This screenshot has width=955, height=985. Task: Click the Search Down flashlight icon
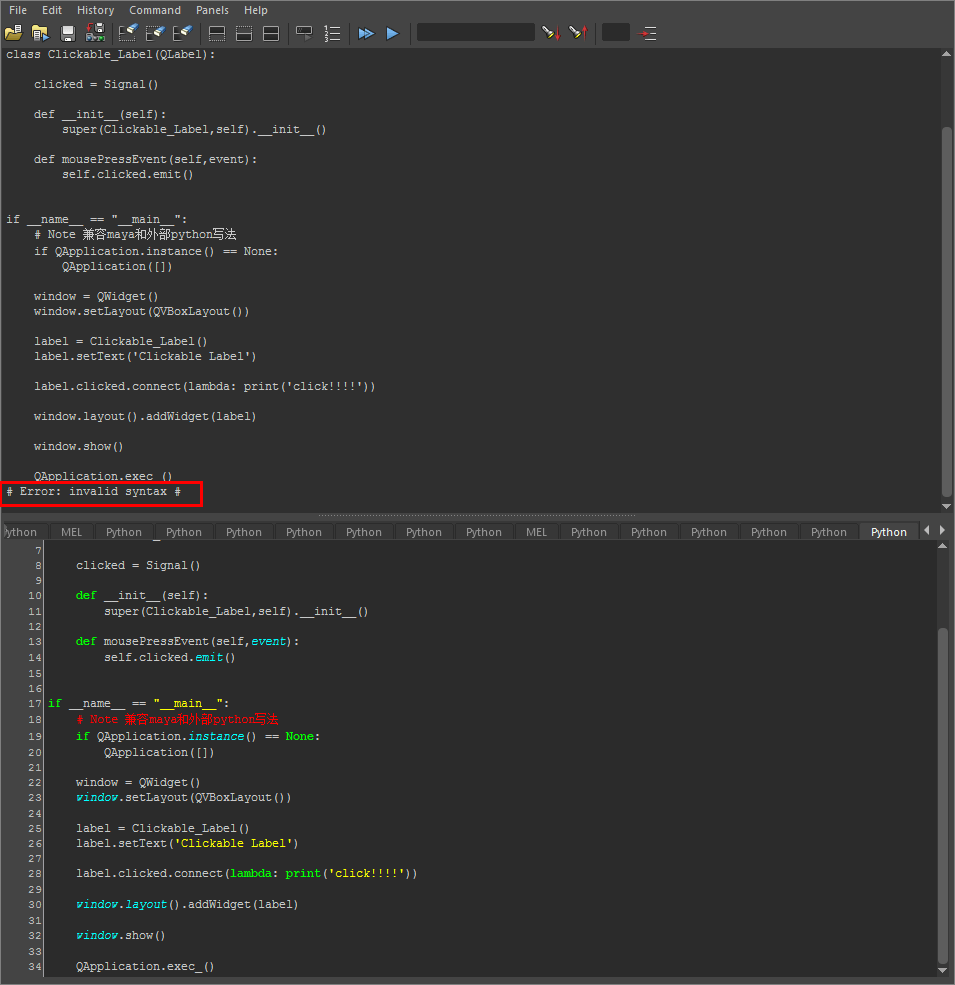550,33
